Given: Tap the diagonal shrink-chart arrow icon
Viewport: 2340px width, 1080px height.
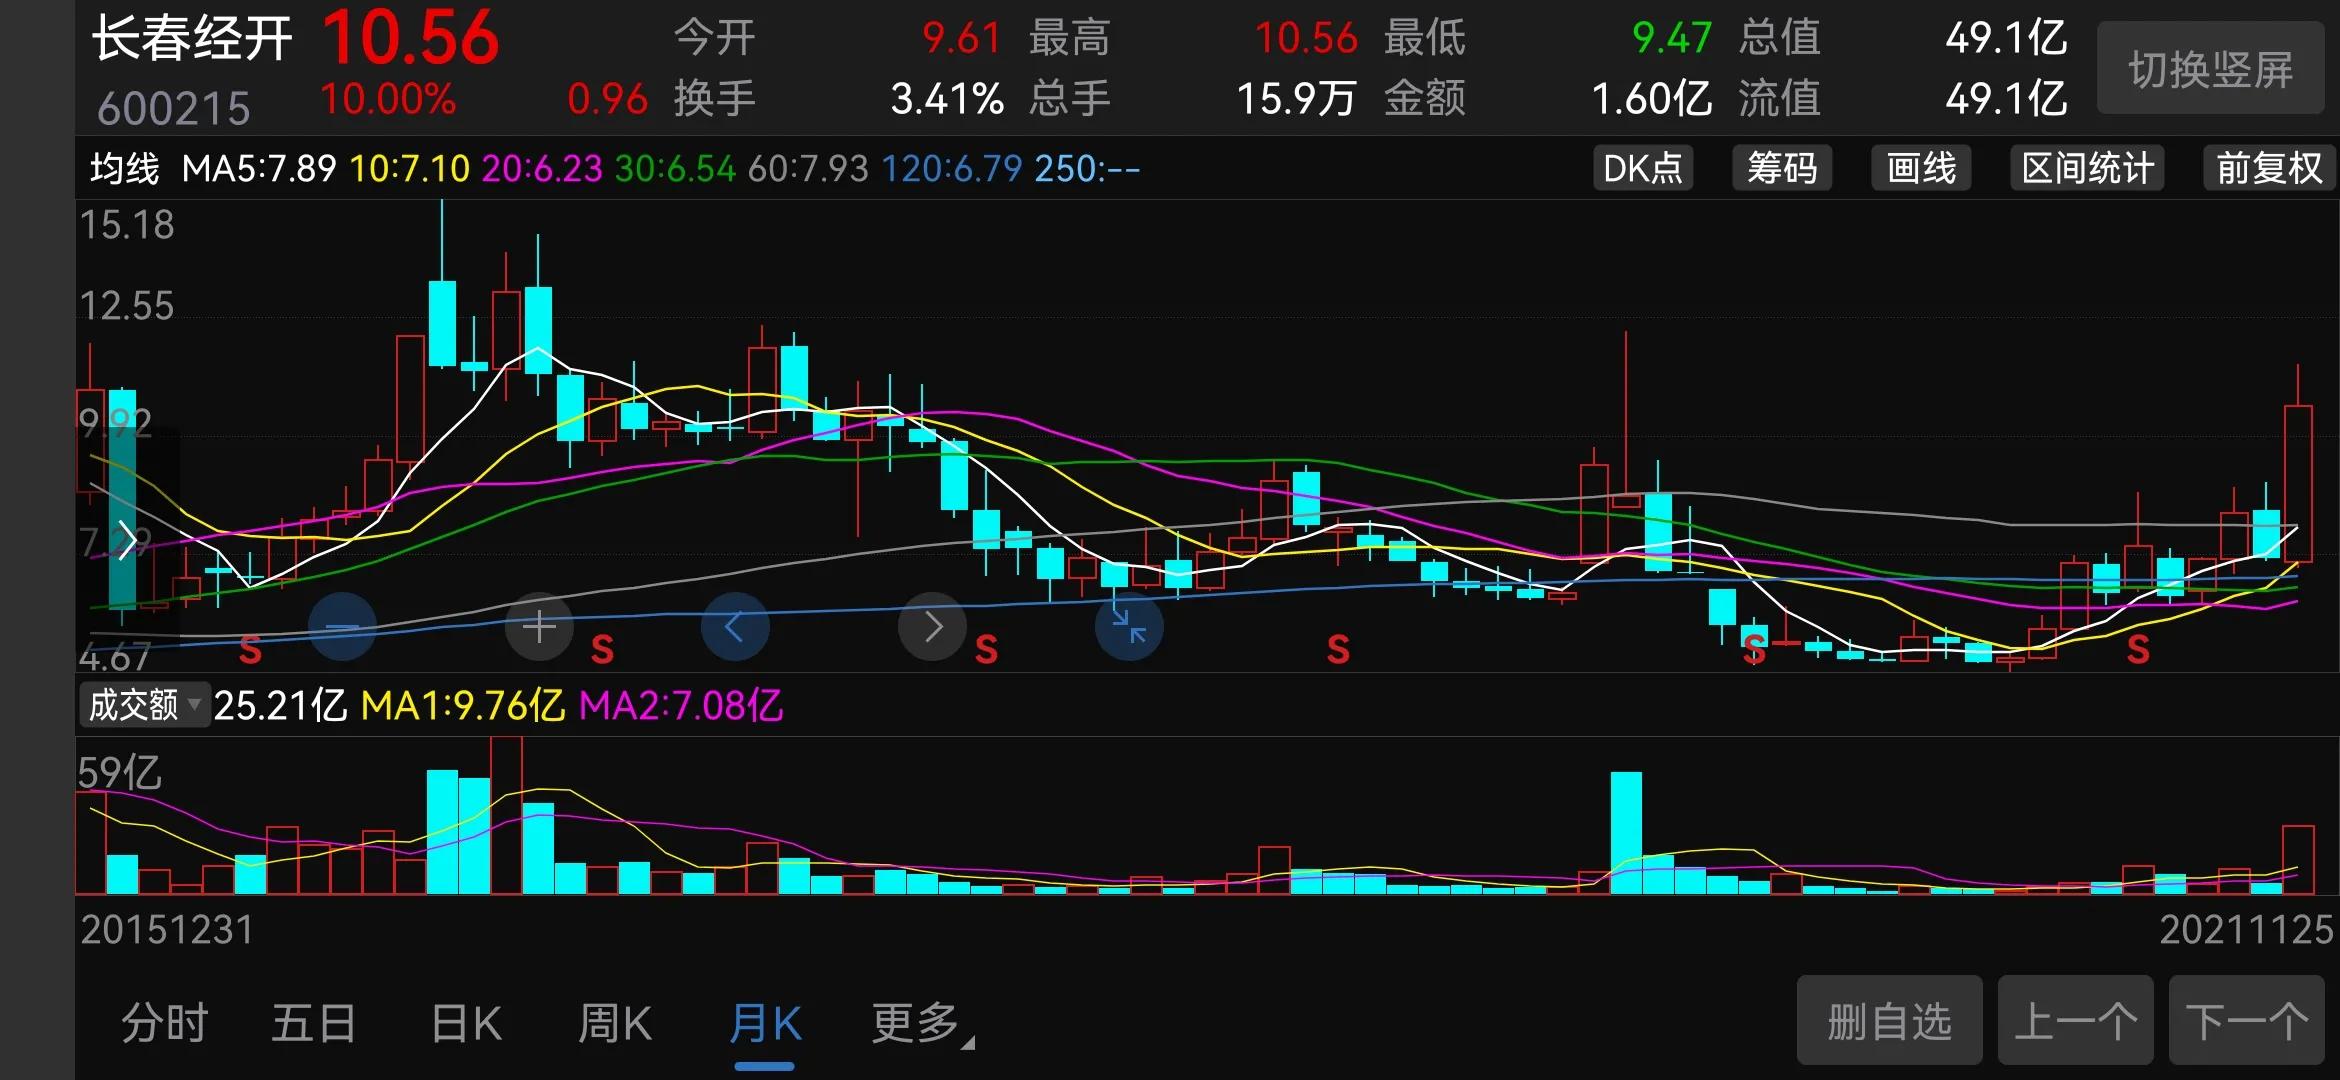Looking at the screenshot, I should [x=1128, y=626].
